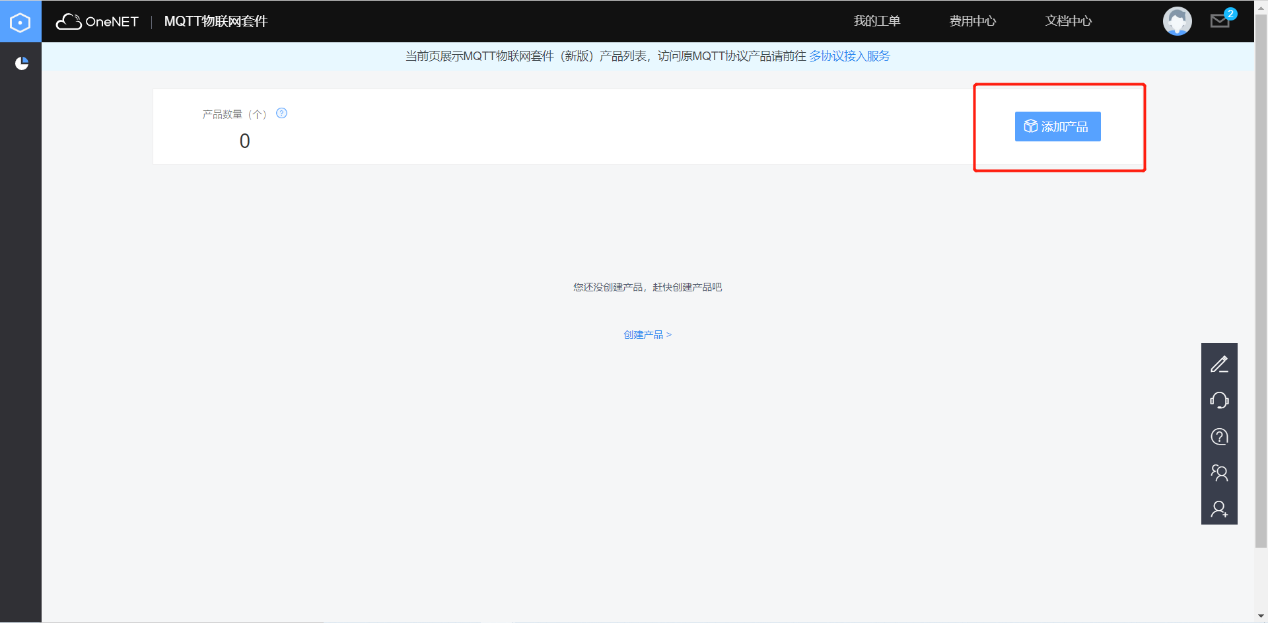Screen dimensions: 1268x623
Task: Open the pencil feedback icon in floating panel
Action: pos(1219,364)
